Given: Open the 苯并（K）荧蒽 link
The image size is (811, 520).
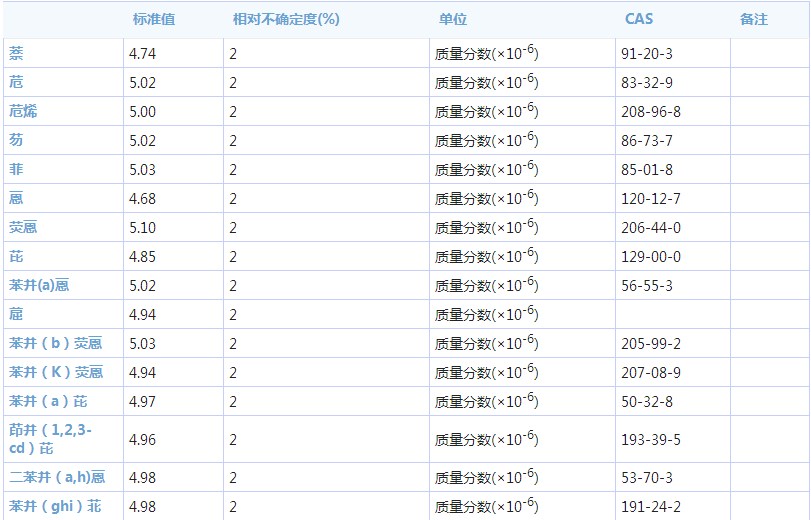Looking at the screenshot, I should (x=55, y=372).
